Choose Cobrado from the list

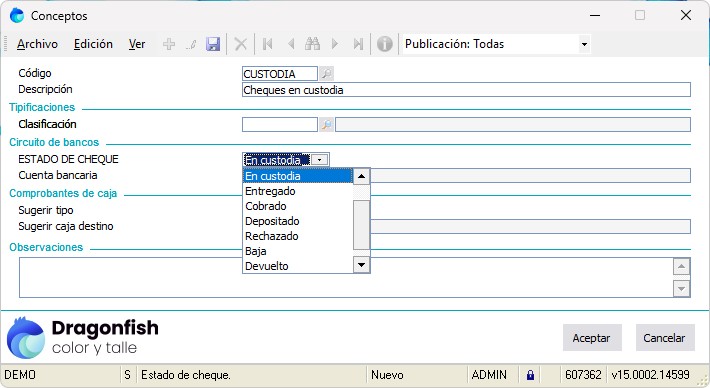(x=297, y=206)
